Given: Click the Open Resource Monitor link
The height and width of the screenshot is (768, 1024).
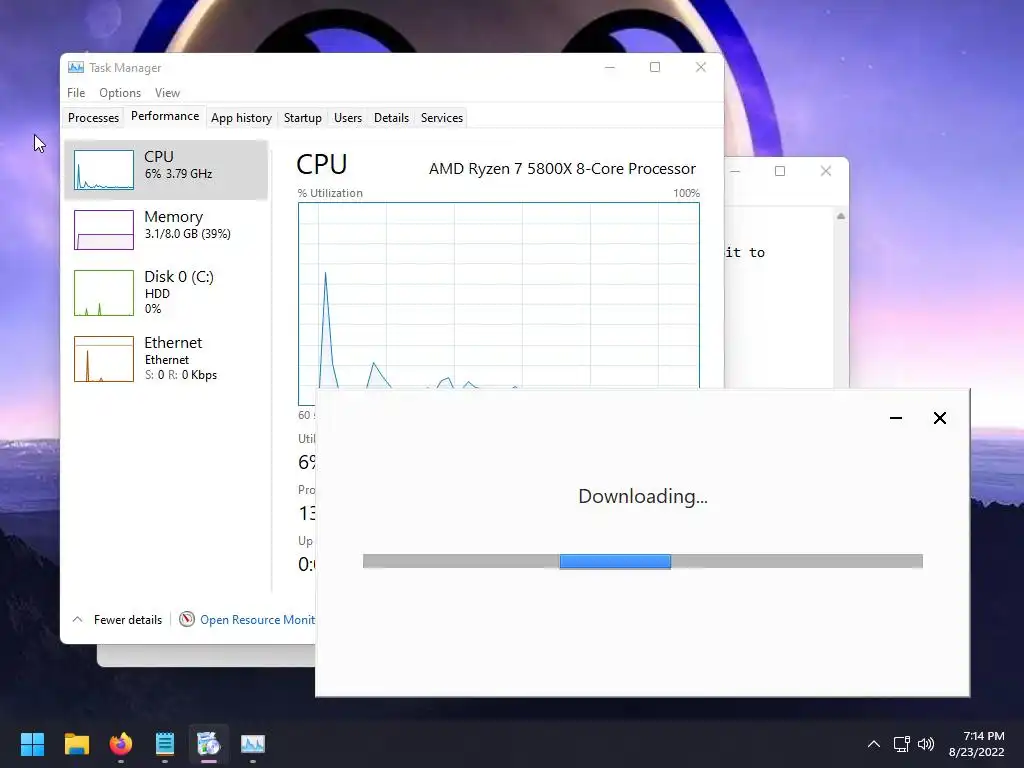Looking at the screenshot, I should point(257,619).
